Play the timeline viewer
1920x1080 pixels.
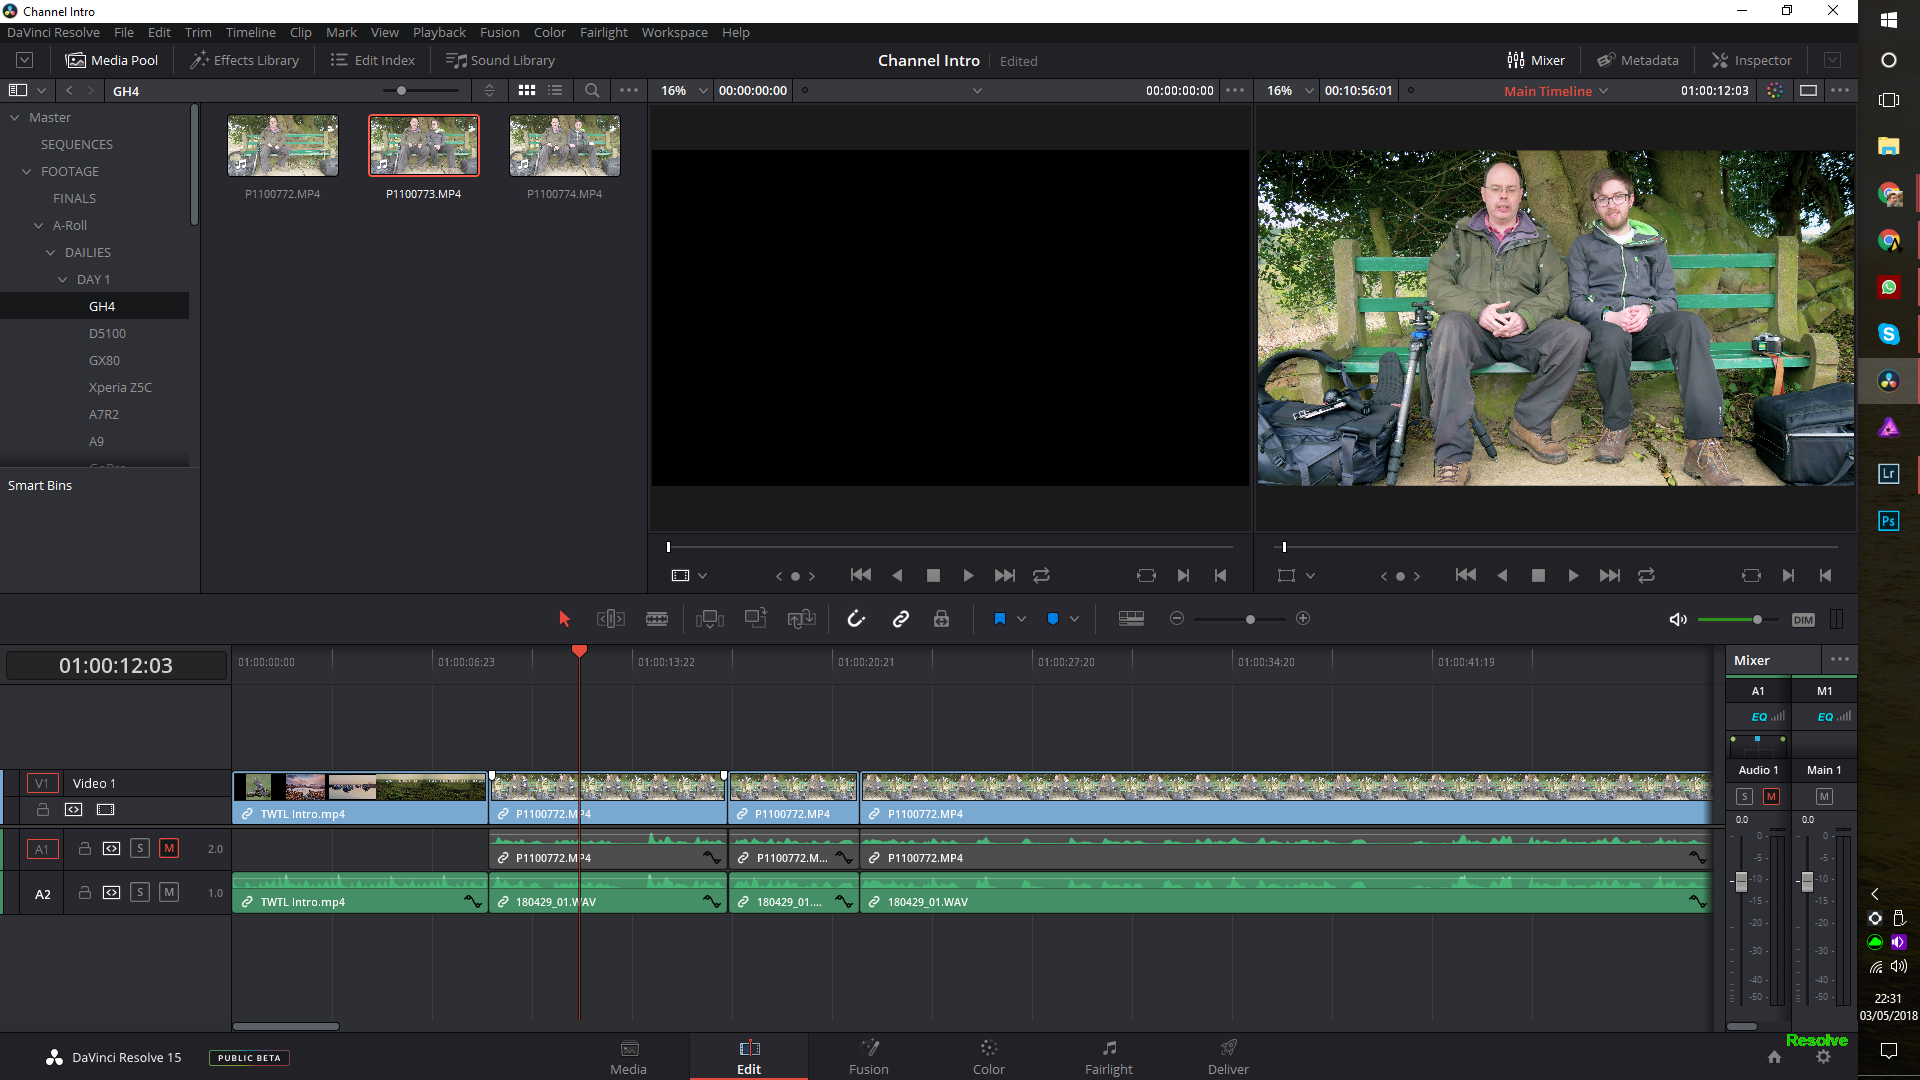point(1573,575)
